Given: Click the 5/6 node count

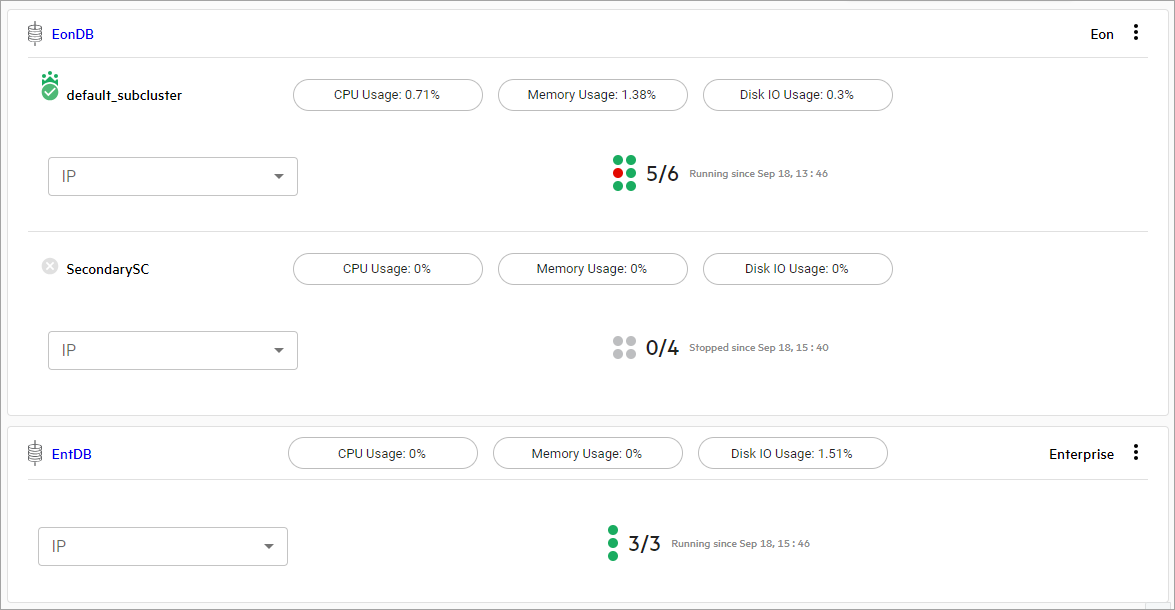Looking at the screenshot, I should pos(662,174).
